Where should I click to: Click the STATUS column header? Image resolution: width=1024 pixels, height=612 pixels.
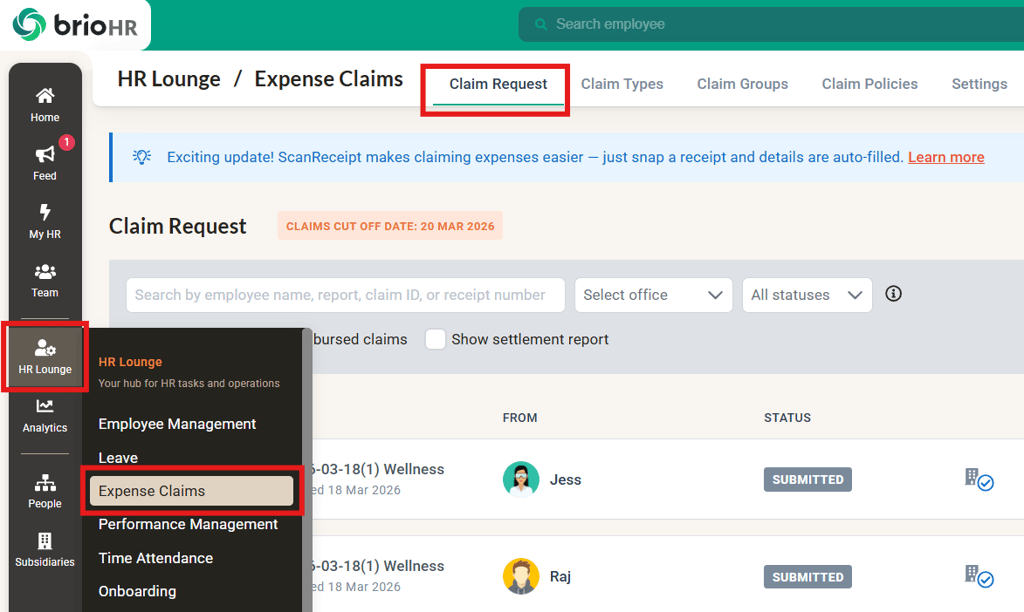(788, 418)
